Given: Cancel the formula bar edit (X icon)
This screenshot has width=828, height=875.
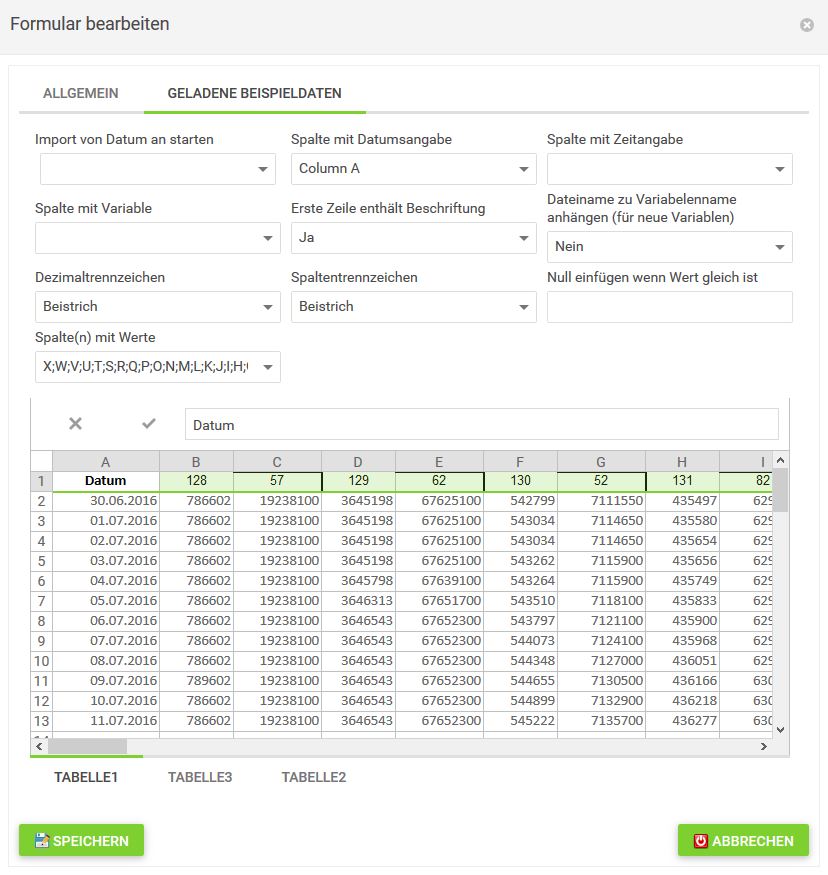Looking at the screenshot, I should point(75,424).
